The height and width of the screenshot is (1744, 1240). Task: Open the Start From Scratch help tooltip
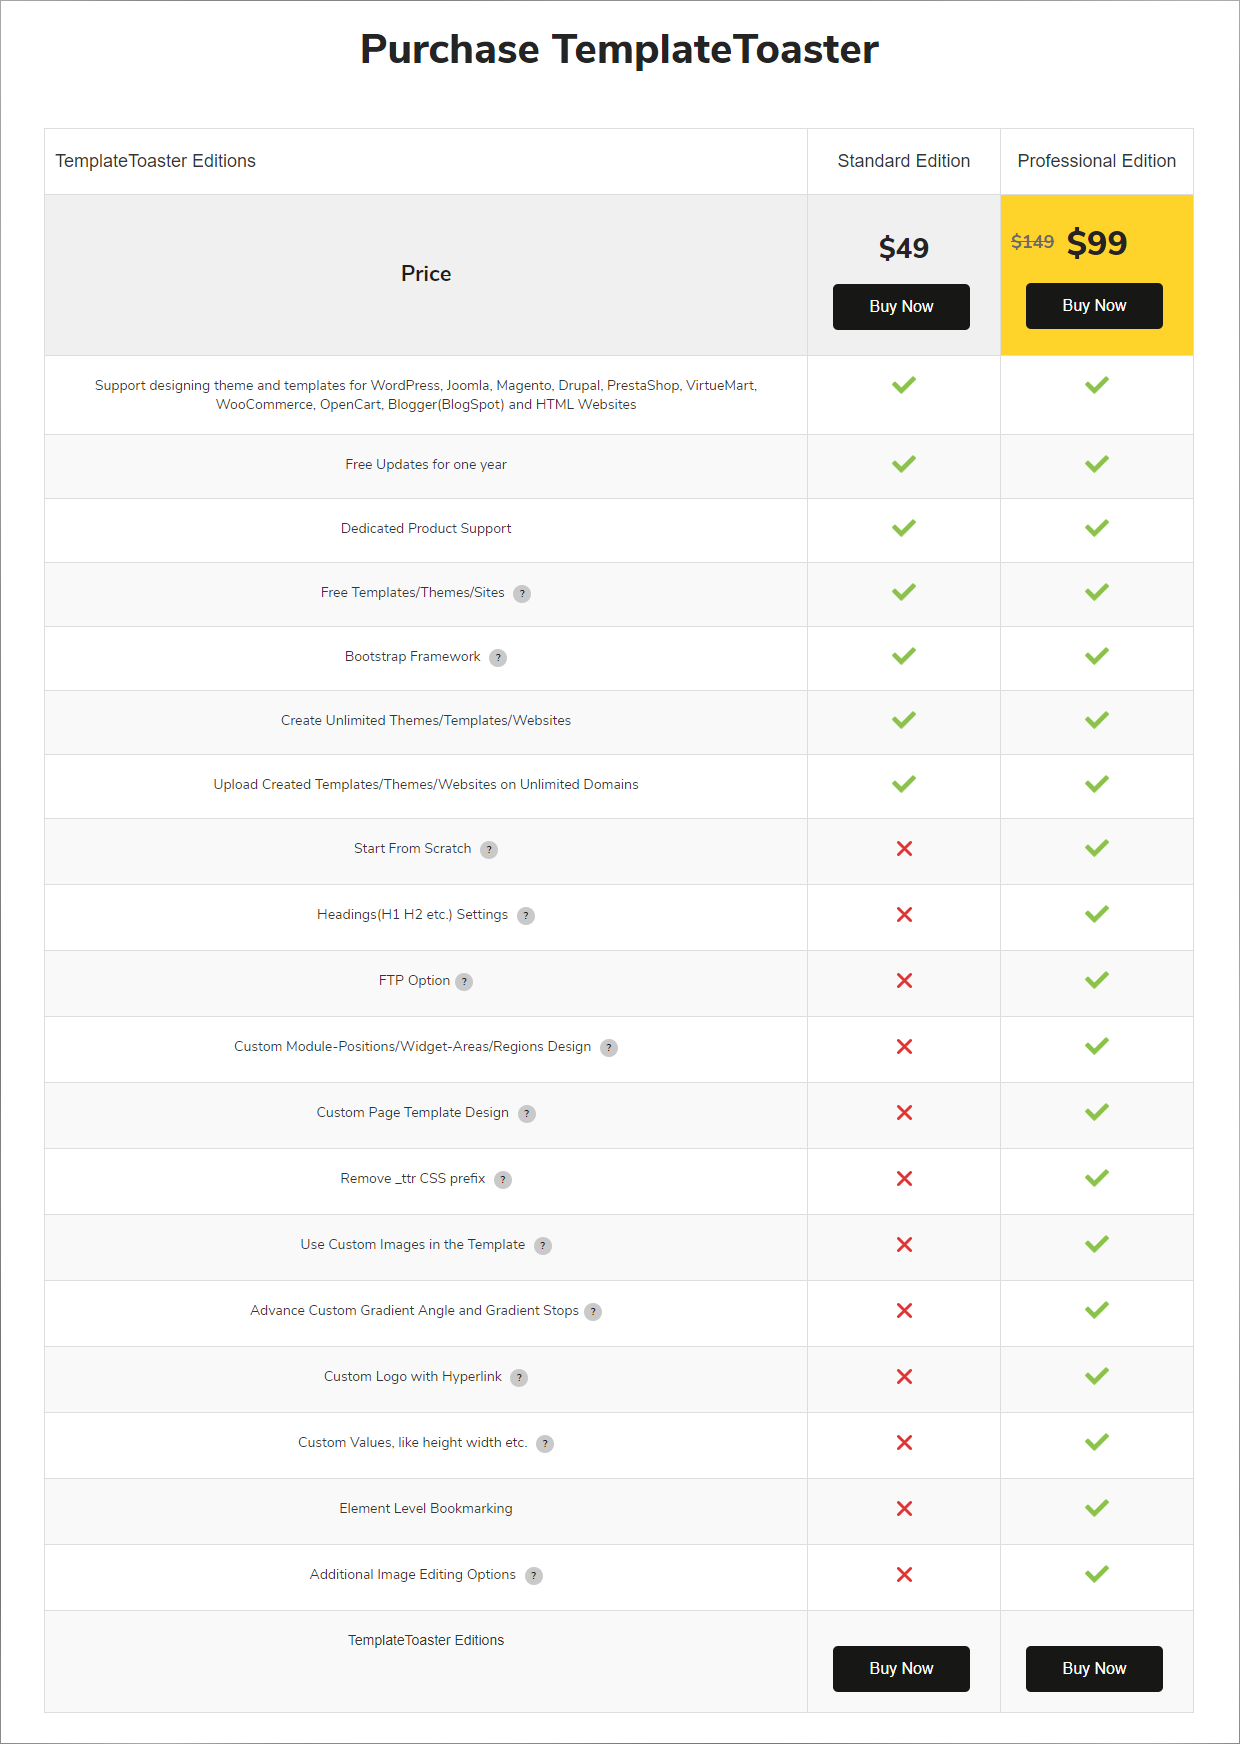click(489, 850)
